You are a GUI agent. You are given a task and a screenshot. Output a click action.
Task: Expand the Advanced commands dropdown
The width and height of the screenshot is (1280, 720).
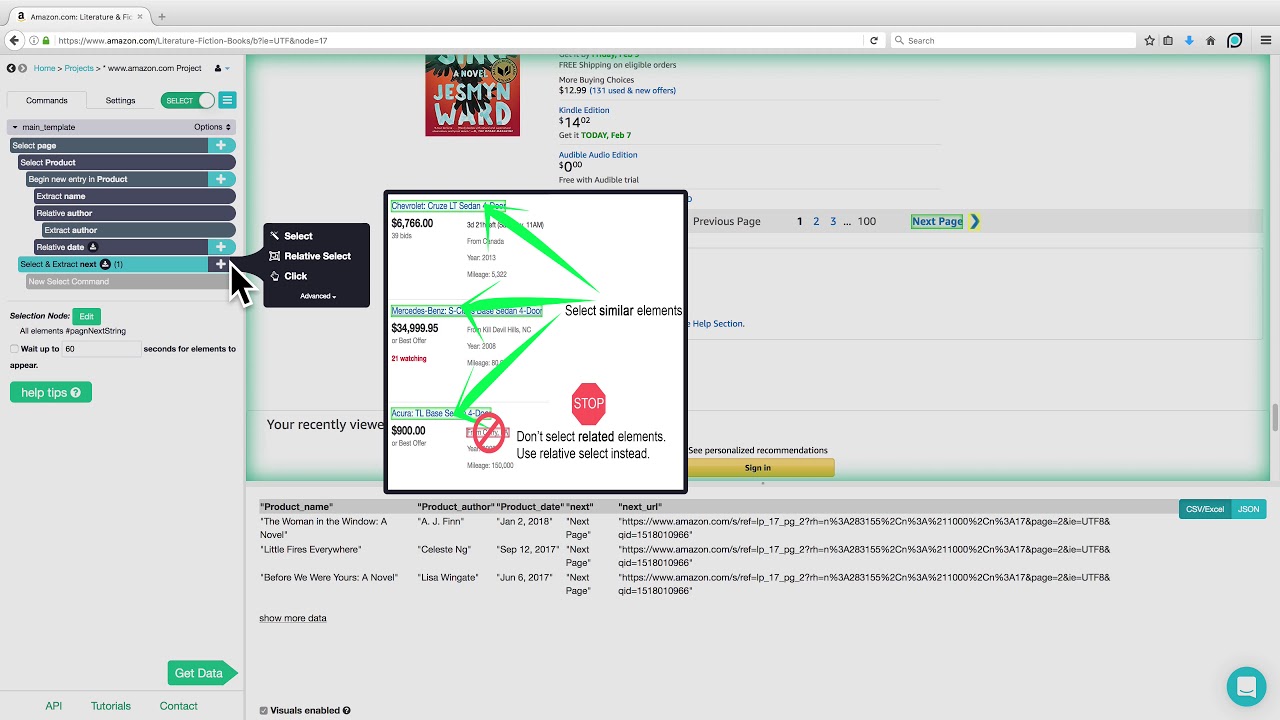coord(318,296)
